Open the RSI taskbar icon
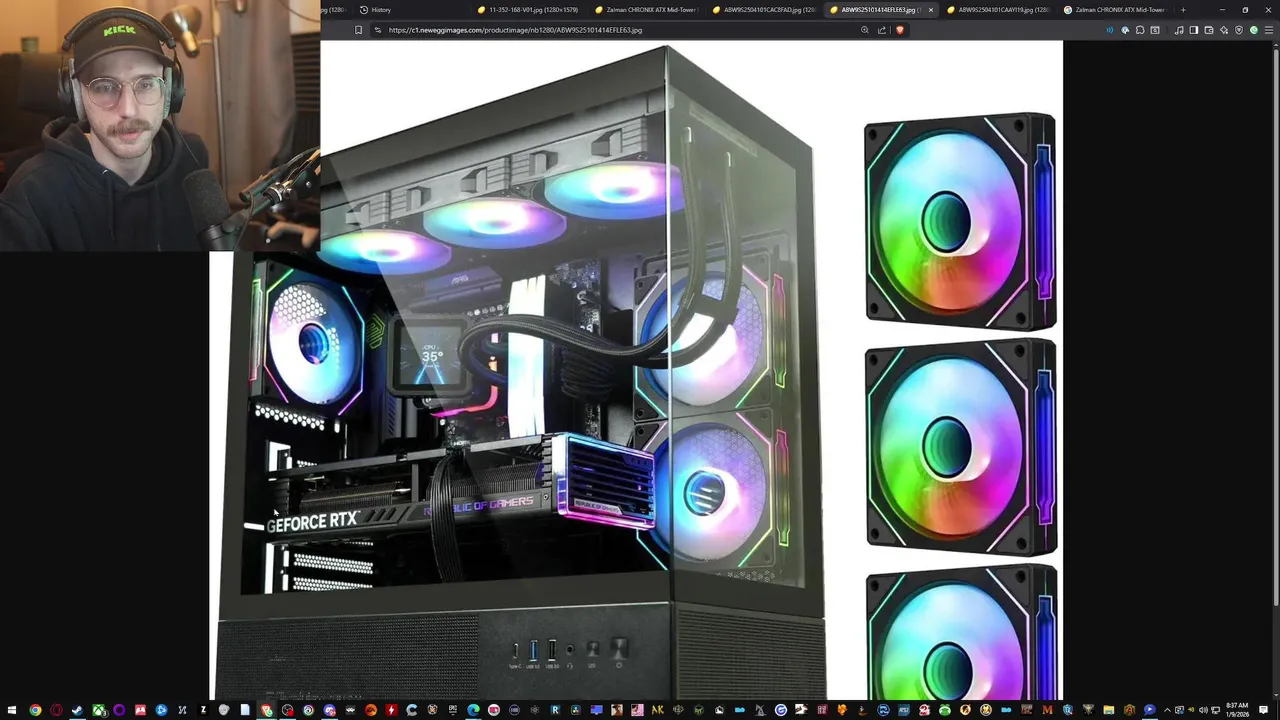Viewport: 1280px width, 720px height. (x=903, y=710)
